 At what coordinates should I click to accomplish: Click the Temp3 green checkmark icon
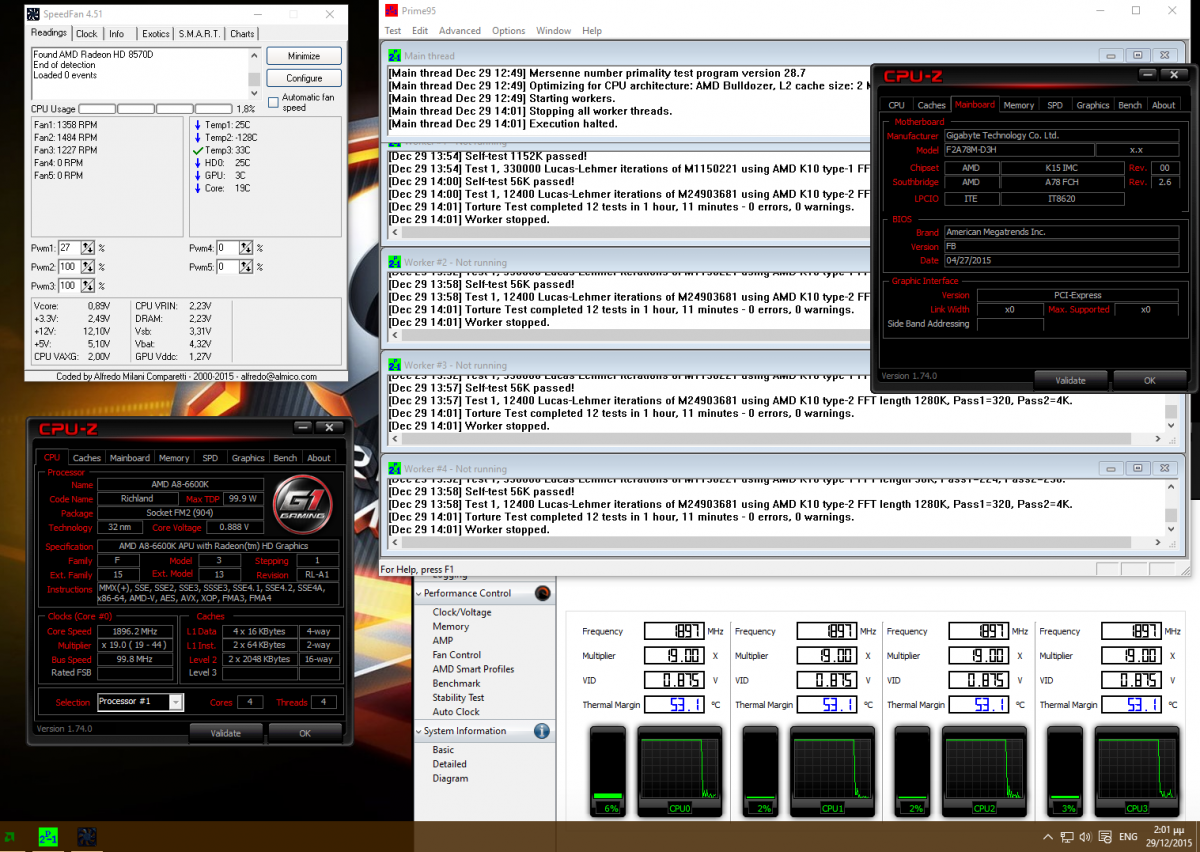coord(198,150)
